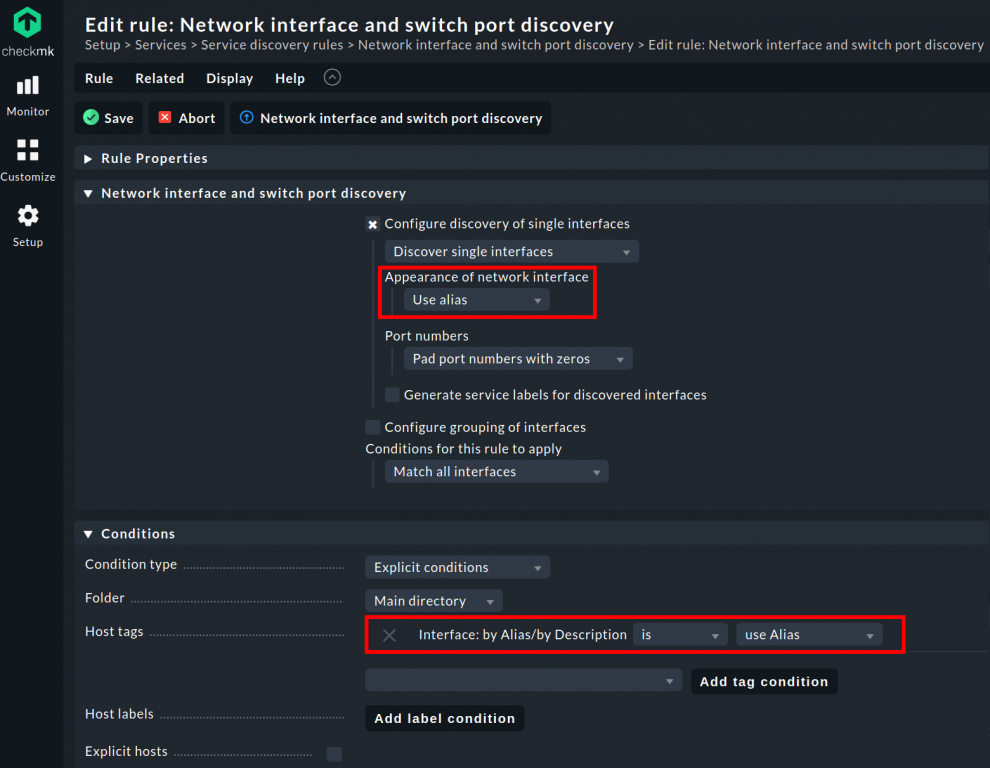This screenshot has width=990, height=768.
Task: Change the Explicit conditions condition type dropdown
Action: click(457, 566)
